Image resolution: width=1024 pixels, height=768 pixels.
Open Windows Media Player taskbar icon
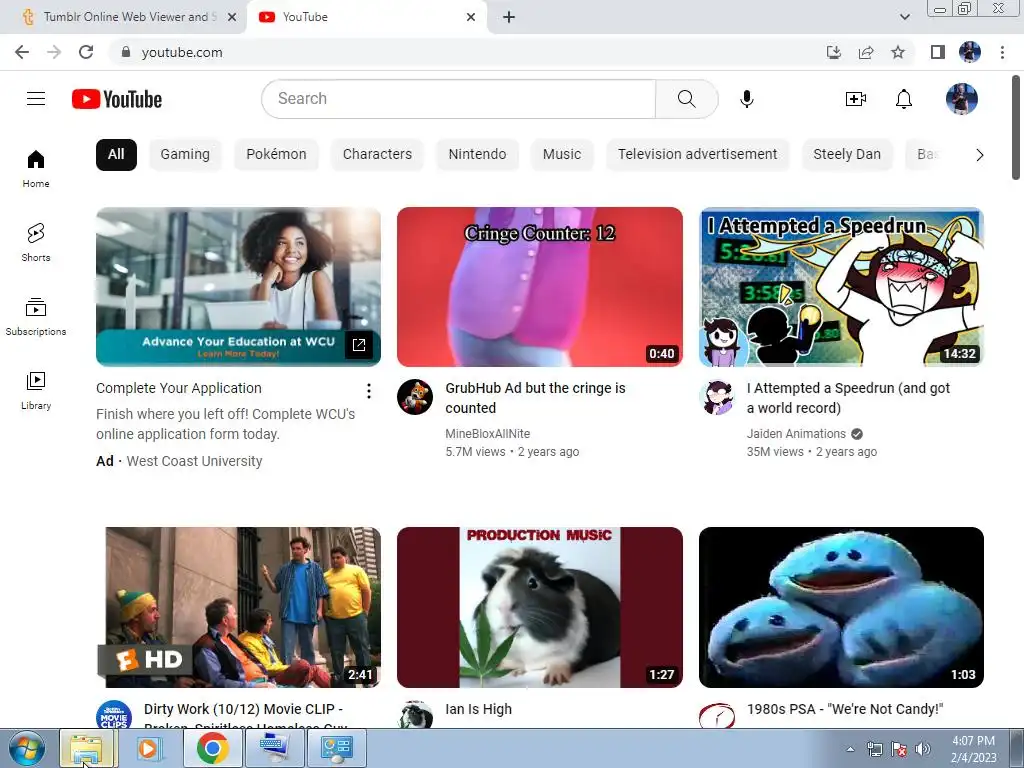[150, 748]
